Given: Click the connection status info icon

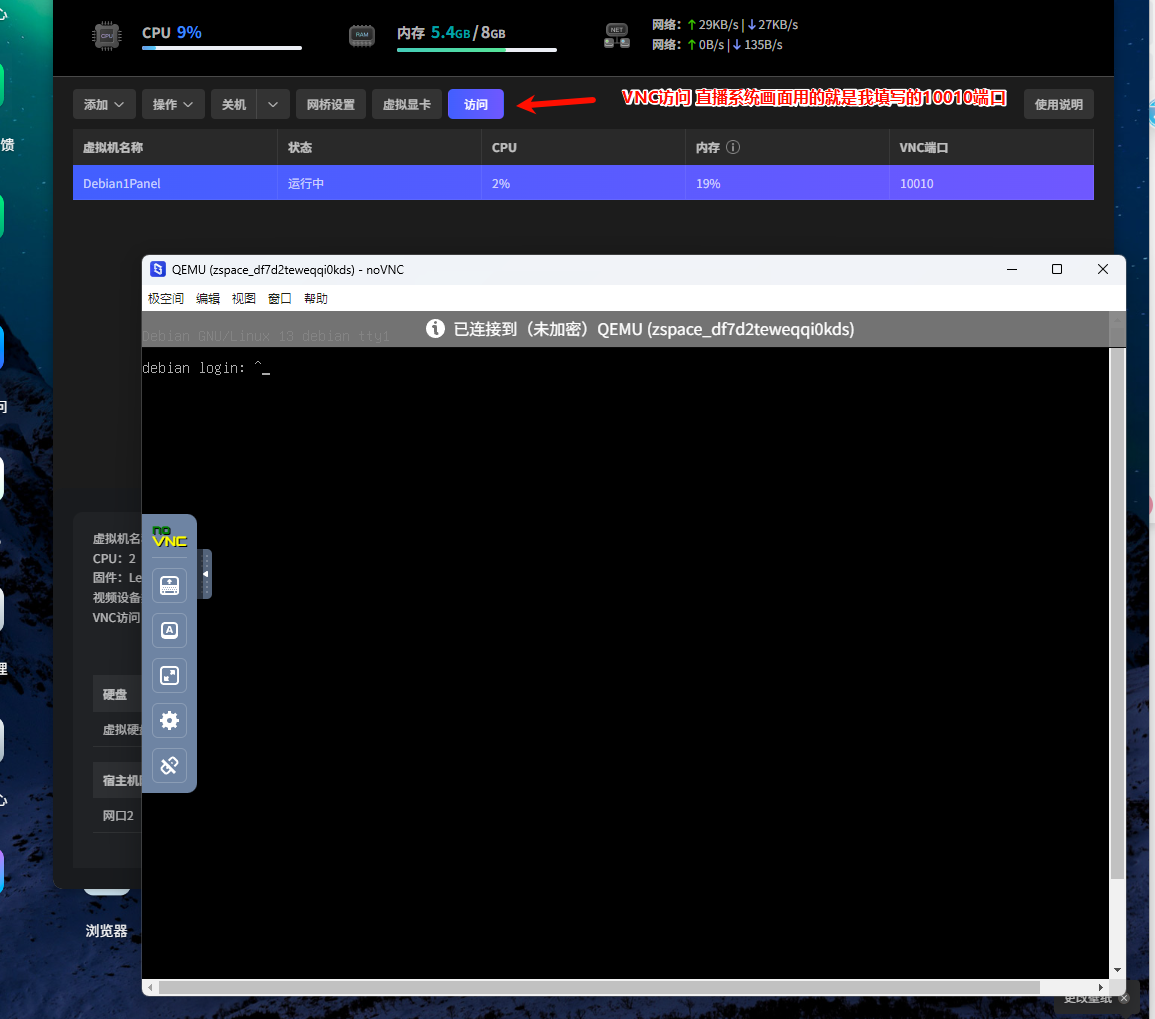Looking at the screenshot, I should click(435, 329).
